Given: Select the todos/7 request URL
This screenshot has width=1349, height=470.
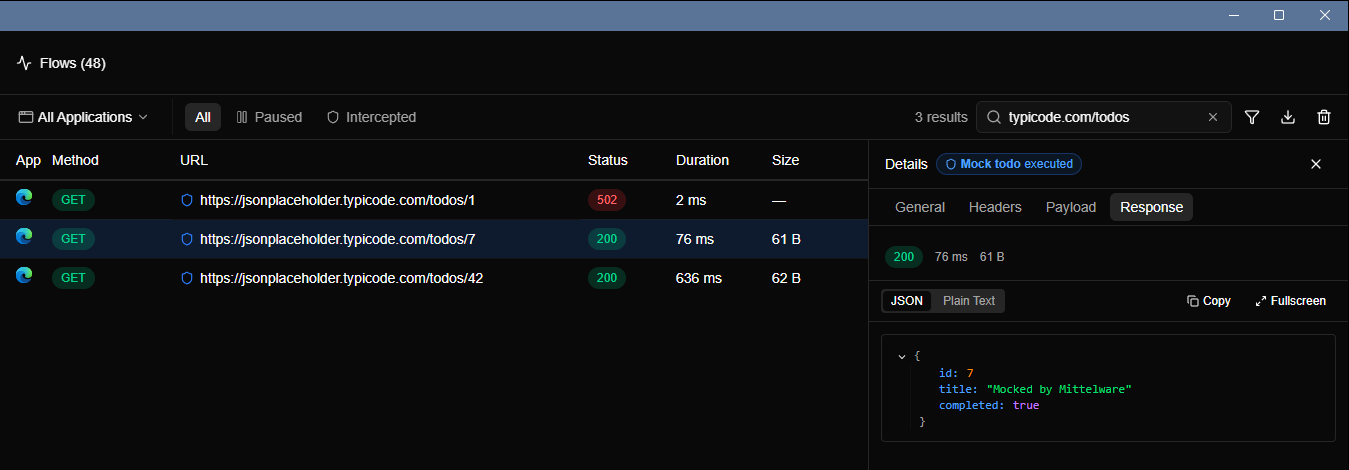Looking at the screenshot, I should tap(338, 239).
